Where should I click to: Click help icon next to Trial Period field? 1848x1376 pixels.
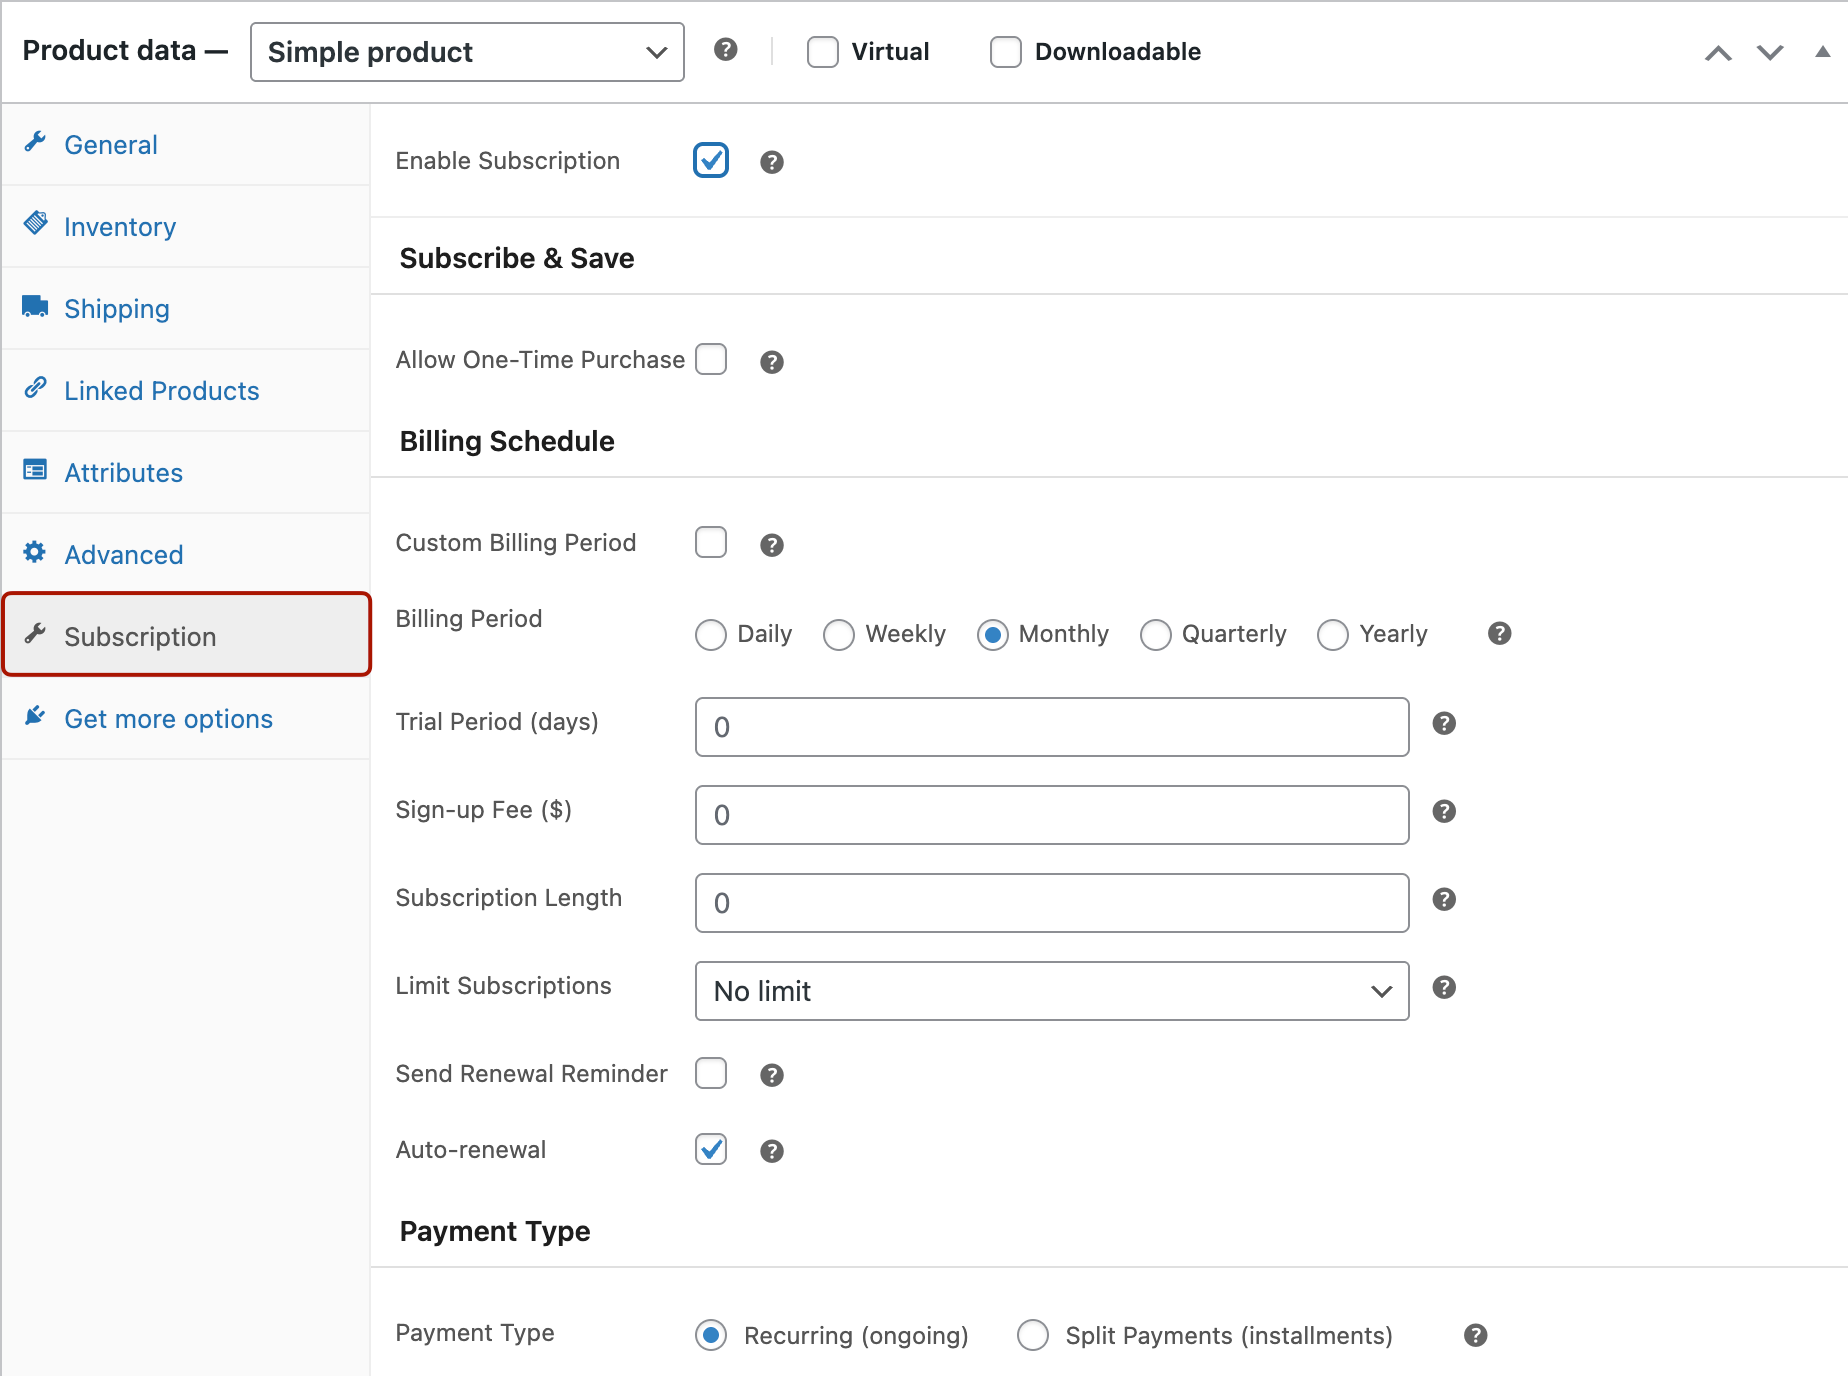tap(1443, 723)
